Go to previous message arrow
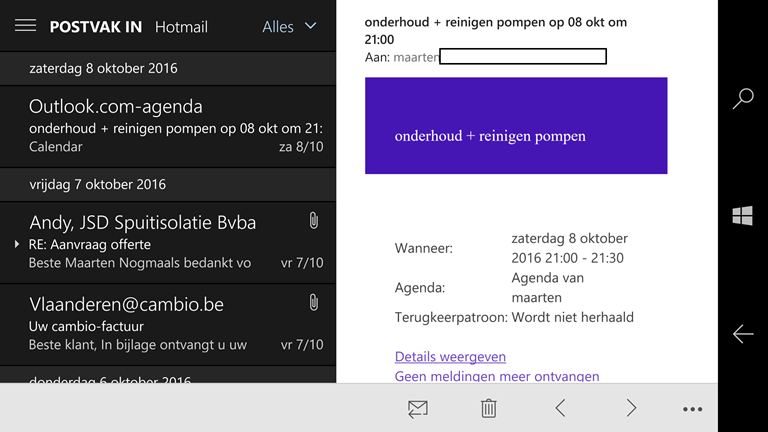Screen dimensions: 768x432 coord(560,408)
